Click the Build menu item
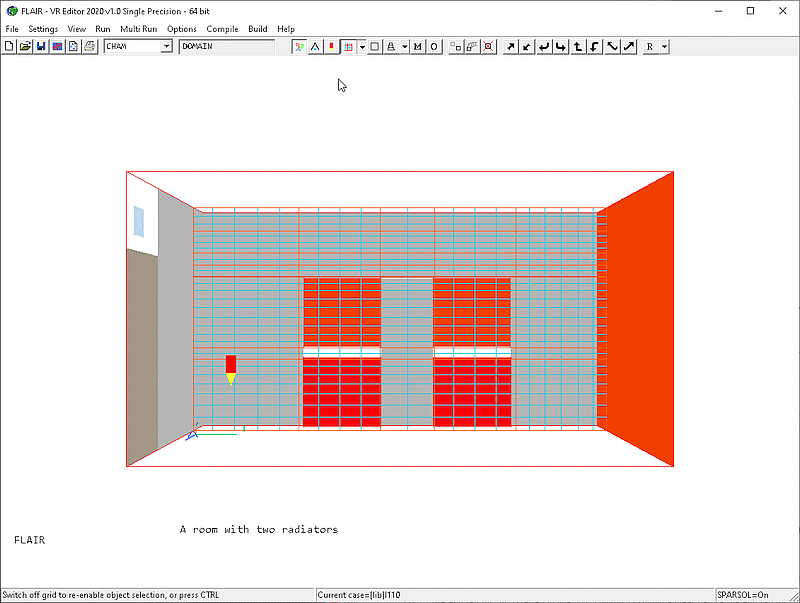Screen dimensions: 800x603 tap(258, 29)
